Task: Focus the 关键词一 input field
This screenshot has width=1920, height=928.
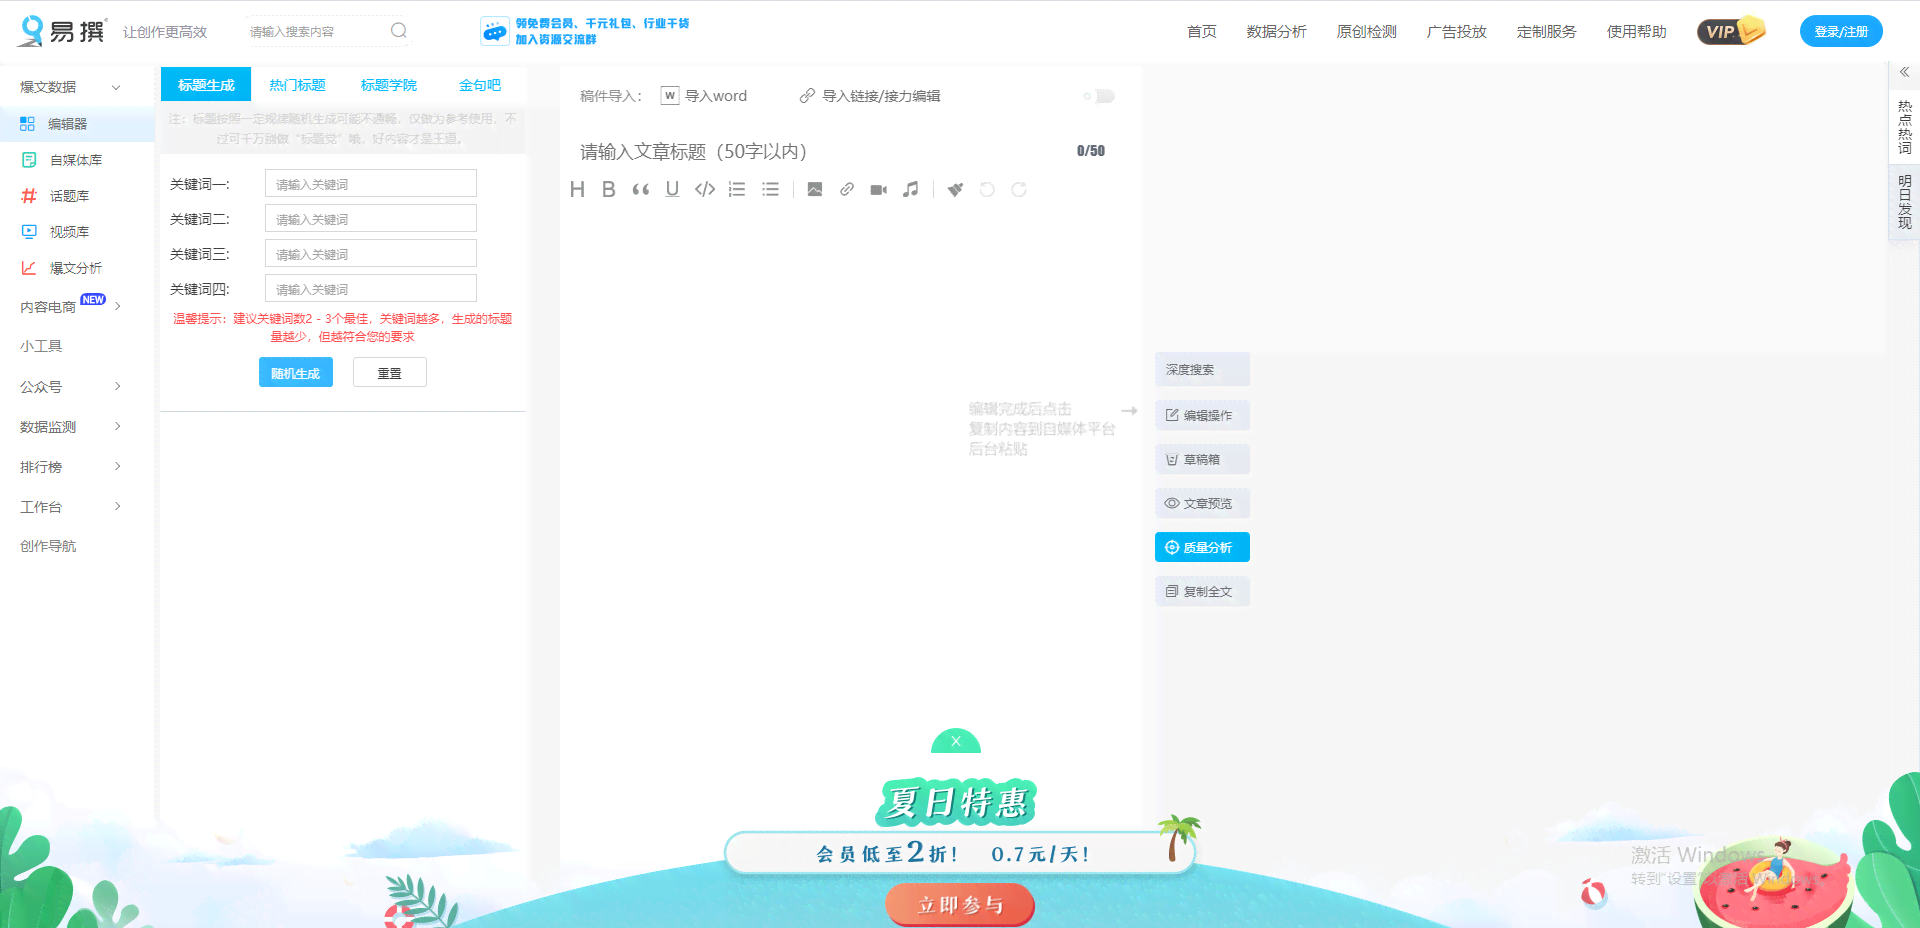Action: pos(371,184)
